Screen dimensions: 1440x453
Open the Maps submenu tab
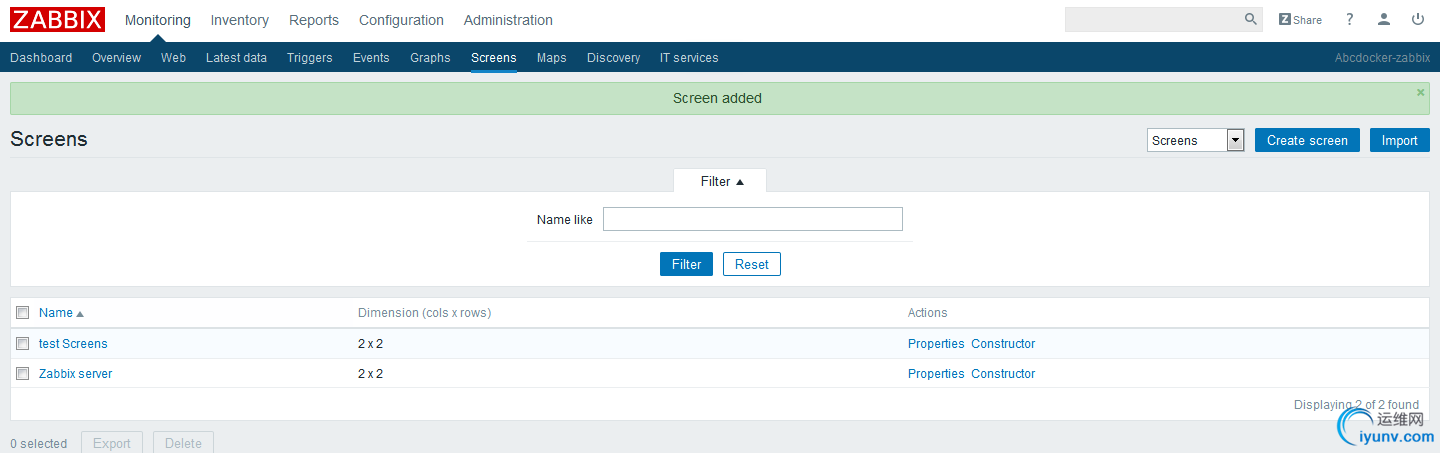click(551, 58)
